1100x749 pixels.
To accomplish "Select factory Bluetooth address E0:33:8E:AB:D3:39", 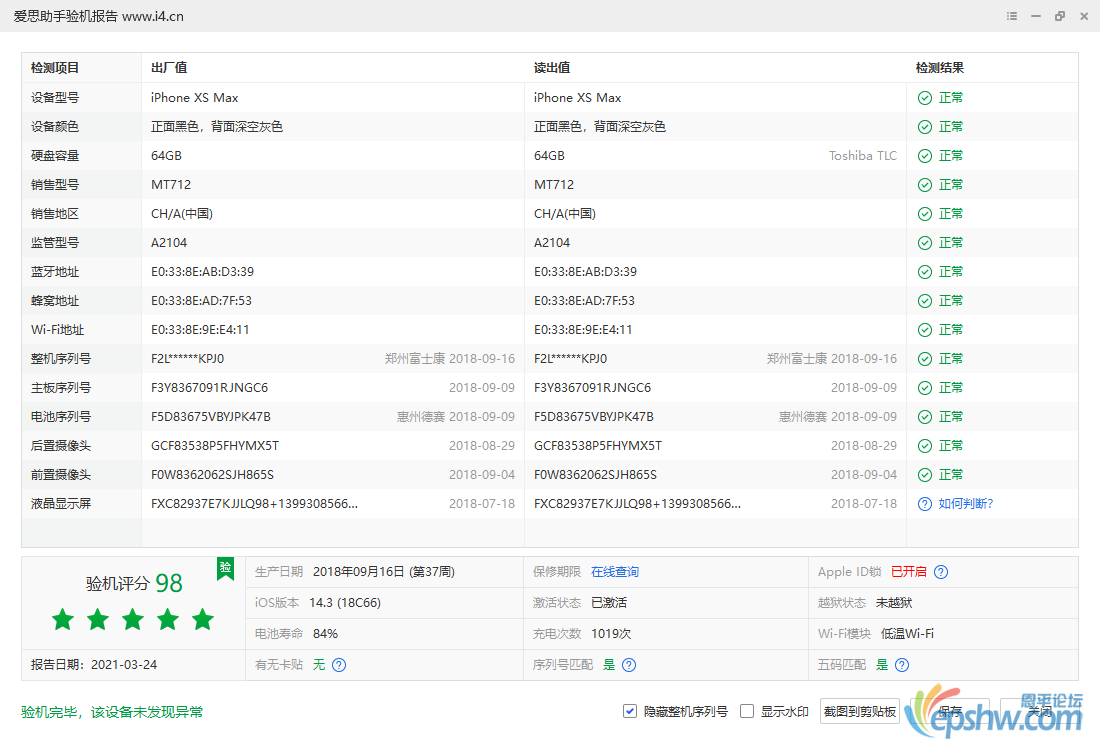I will [x=203, y=272].
